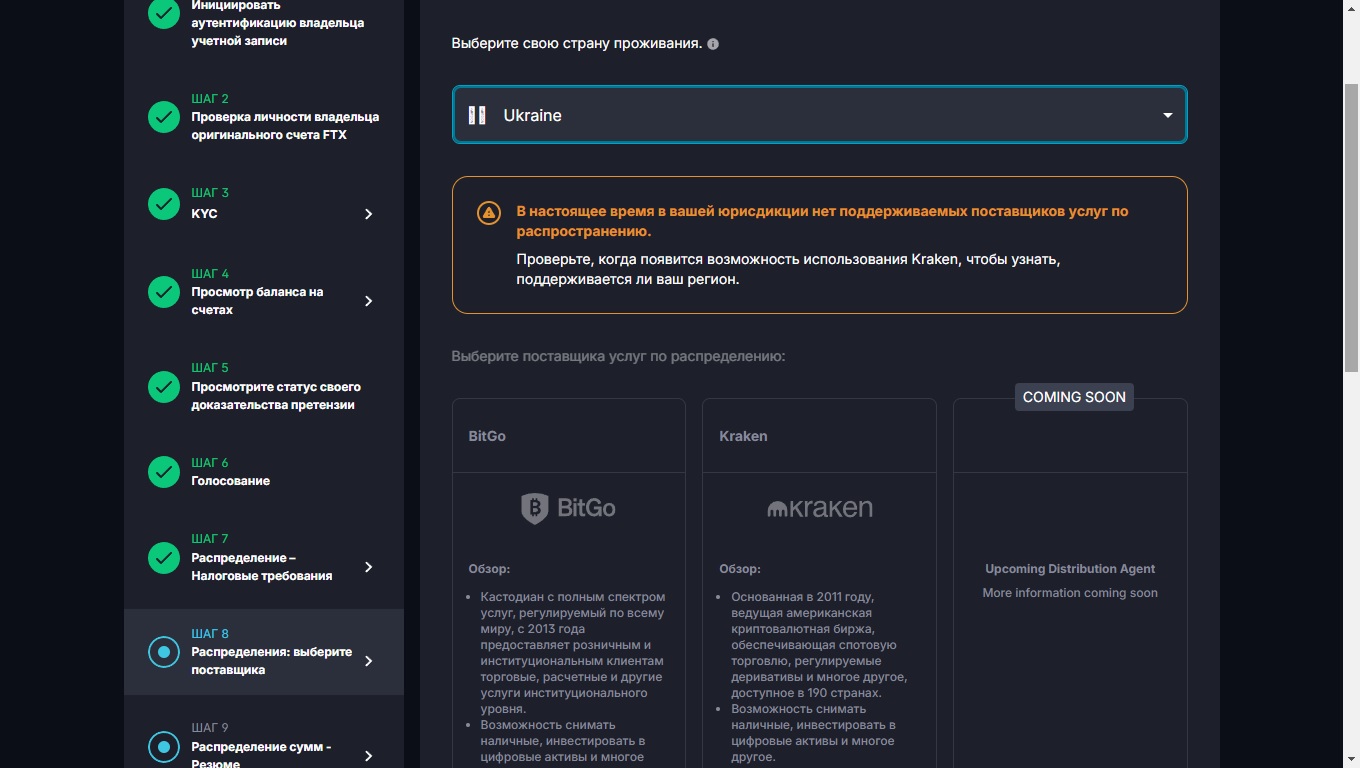The height and width of the screenshot is (768, 1360).
Task: Open step Инициировать аутентификацию владельца учетной записи
Action: [x=278, y=23]
